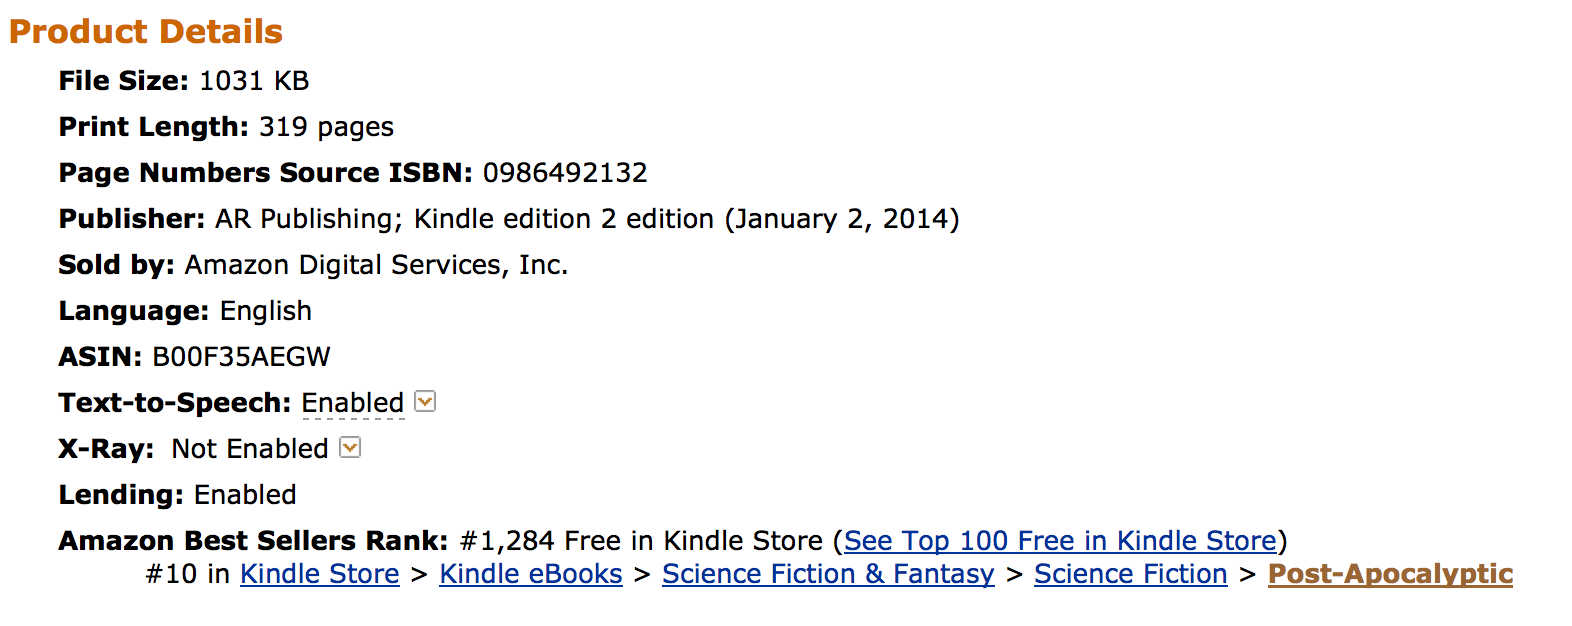Viewport: 1572px width, 626px height.
Task: Click the underlined Text-to-Speech Enabled text
Action: (x=353, y=403)
